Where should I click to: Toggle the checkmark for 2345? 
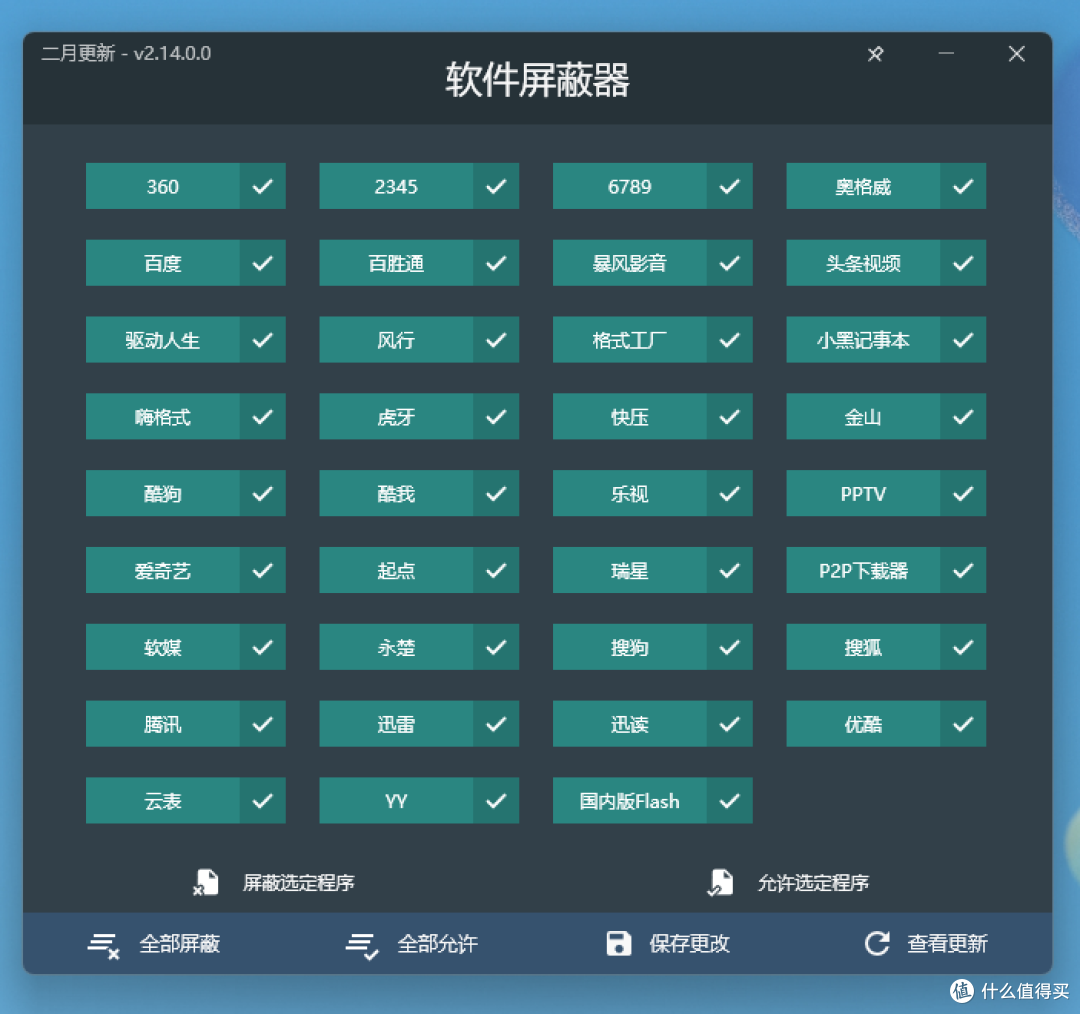tap(496, 186)
